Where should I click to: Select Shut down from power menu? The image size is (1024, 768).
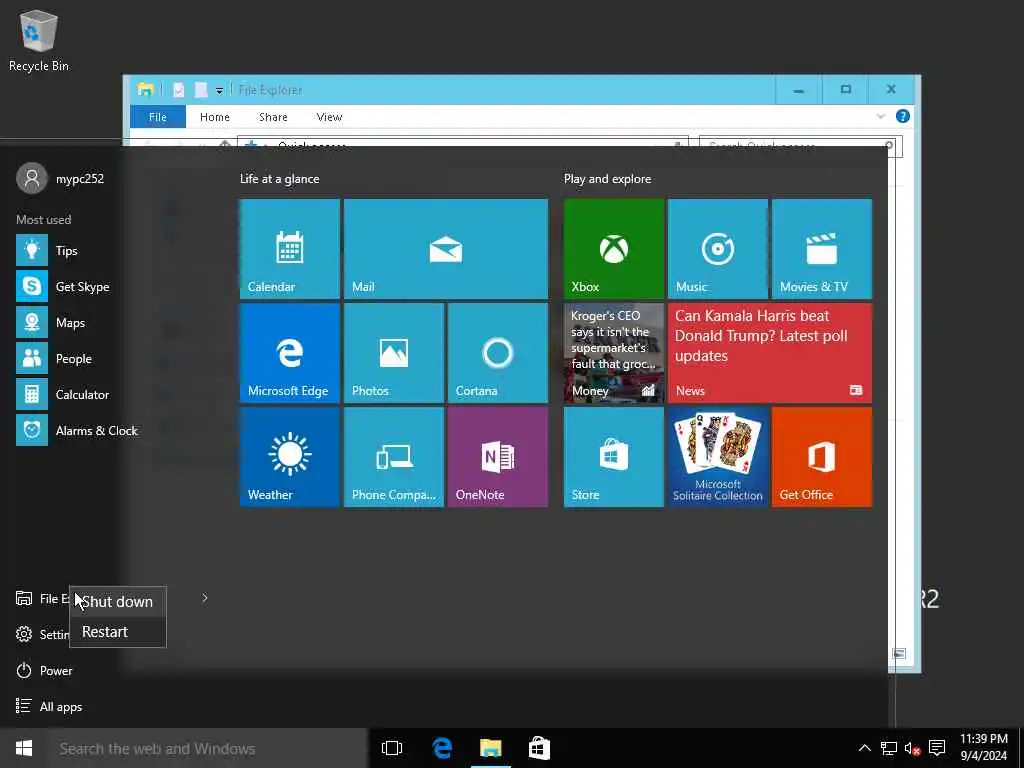pos(118,601)
